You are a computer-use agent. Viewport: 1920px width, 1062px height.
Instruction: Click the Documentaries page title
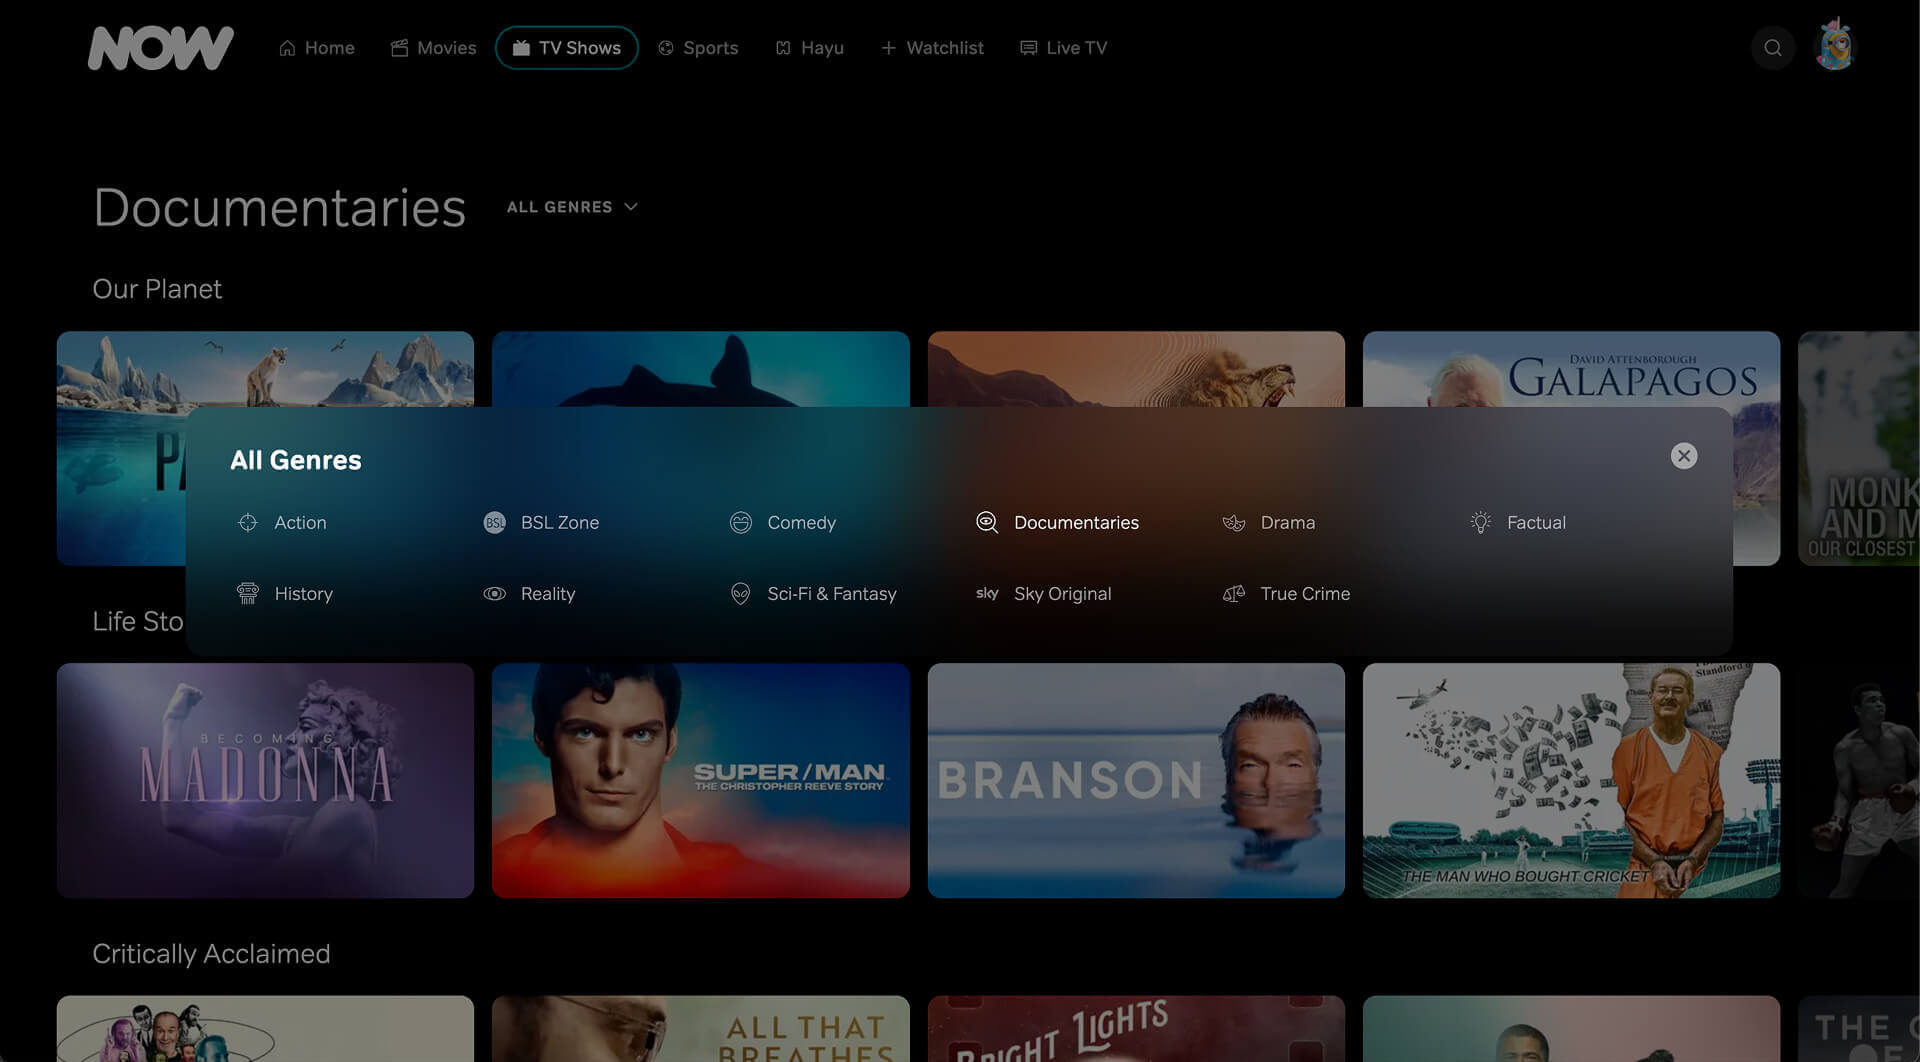click(x=279, y=207)
